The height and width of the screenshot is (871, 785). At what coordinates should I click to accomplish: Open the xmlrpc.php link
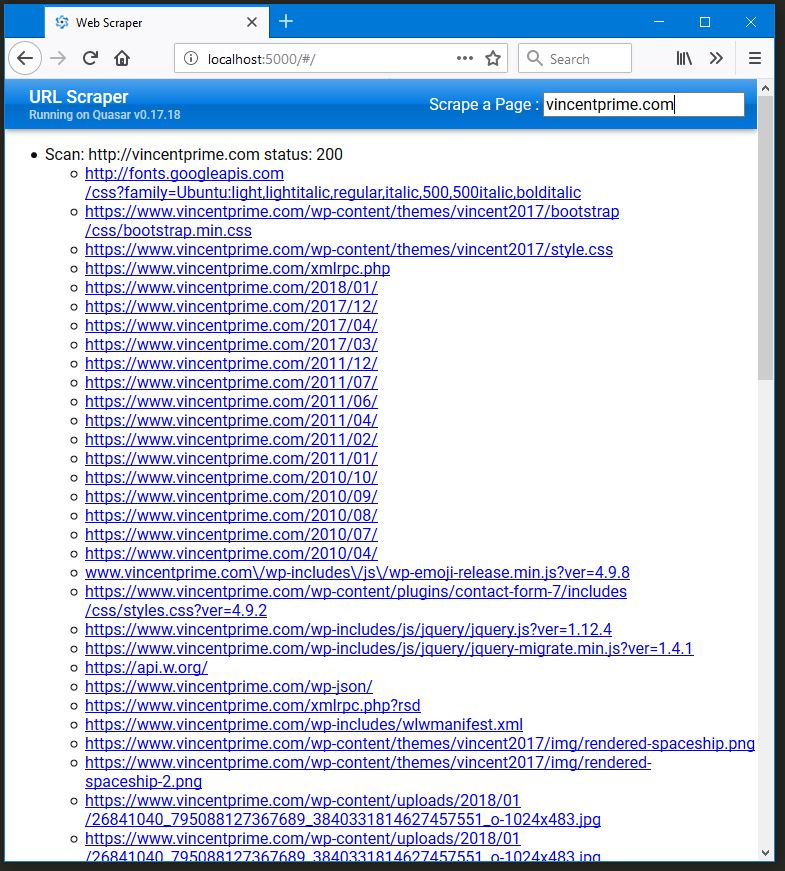(237, 268)
